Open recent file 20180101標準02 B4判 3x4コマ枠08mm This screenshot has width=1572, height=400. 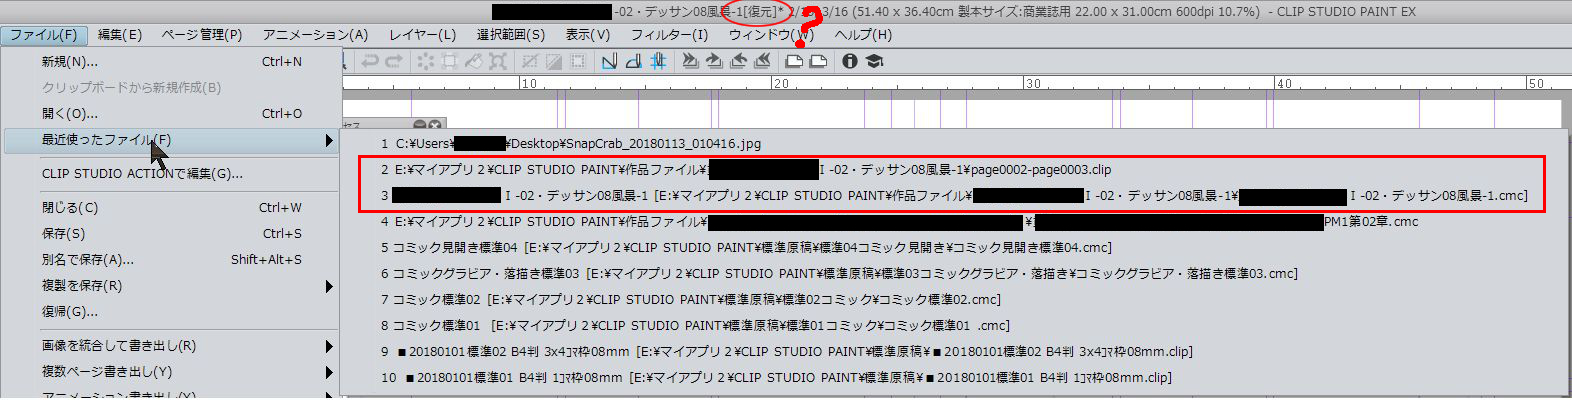pos(953,352)
